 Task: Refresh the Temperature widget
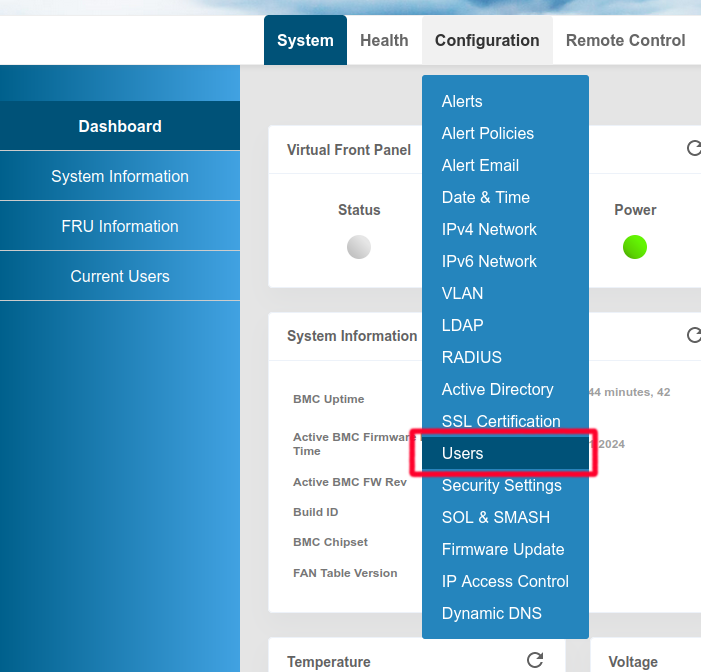(535, 660)
